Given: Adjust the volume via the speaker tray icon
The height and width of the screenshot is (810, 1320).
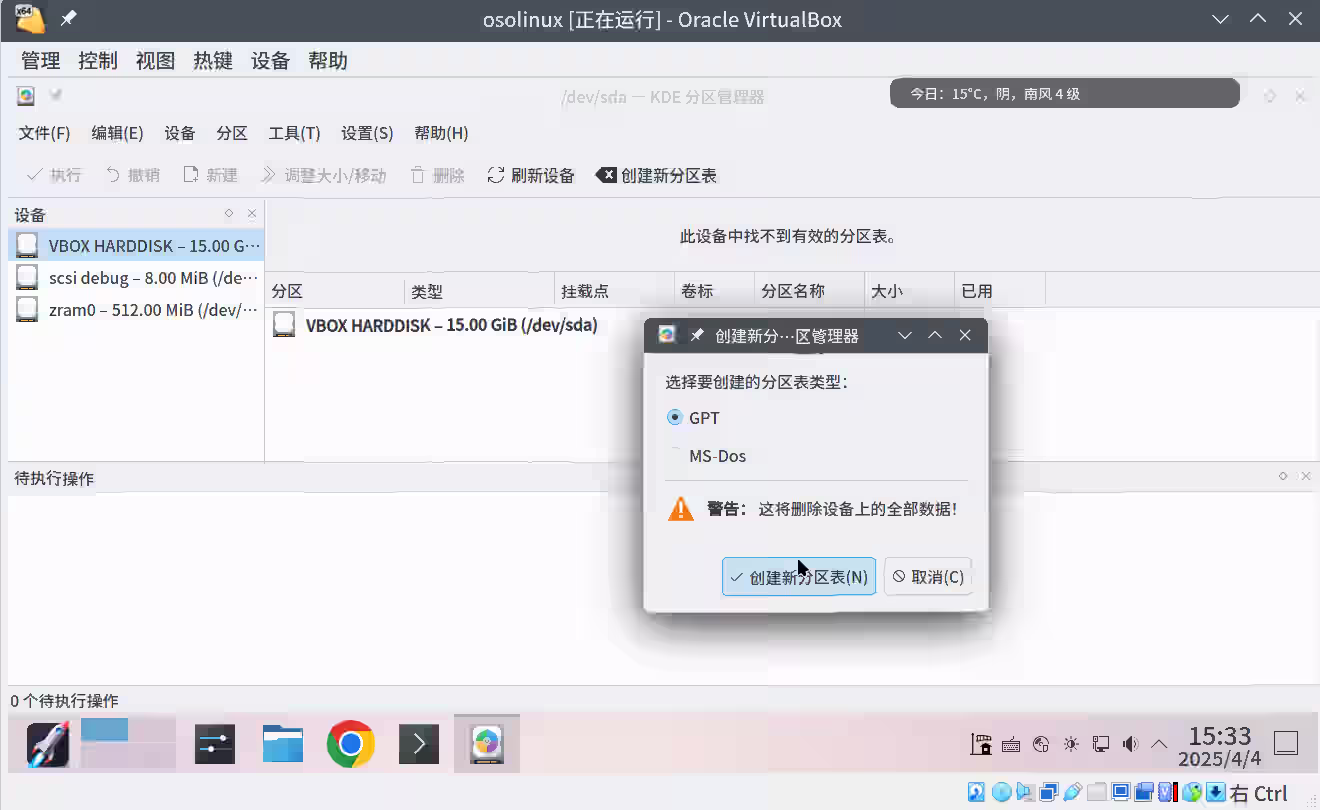Looking at the screenshot, I should 1131,744.
